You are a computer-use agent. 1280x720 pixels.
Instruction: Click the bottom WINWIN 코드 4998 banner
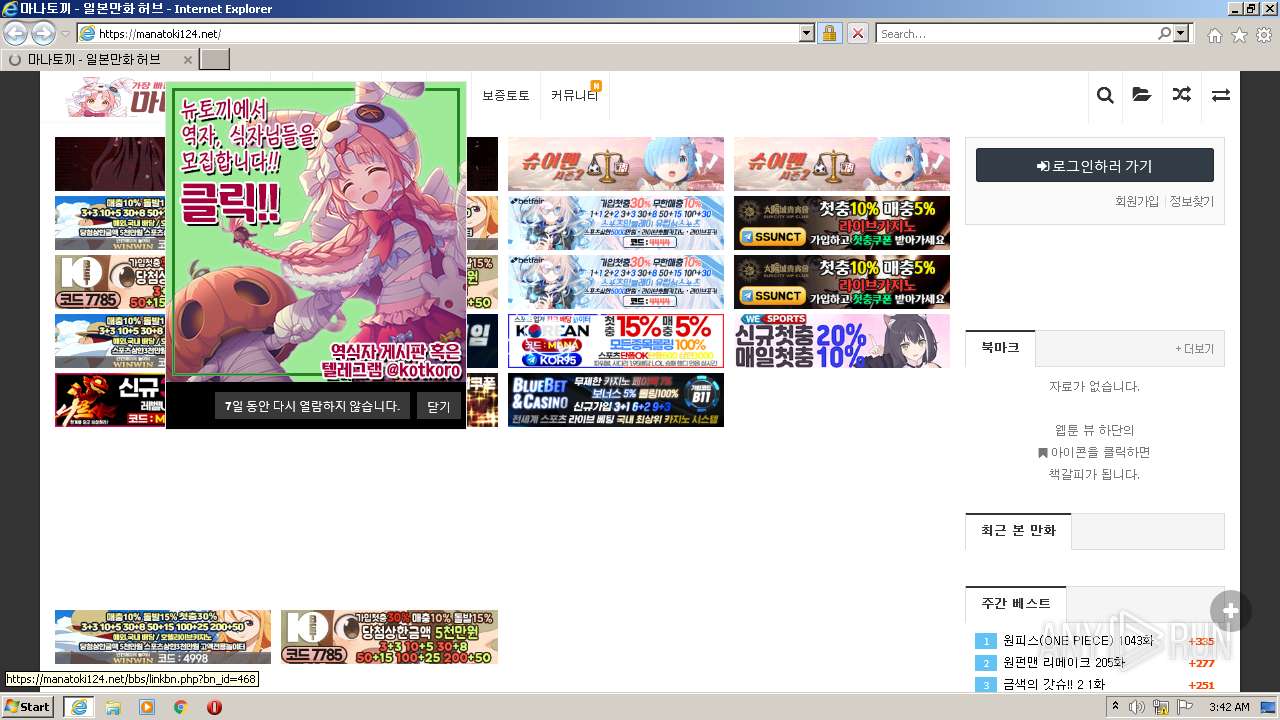[162, 637]
